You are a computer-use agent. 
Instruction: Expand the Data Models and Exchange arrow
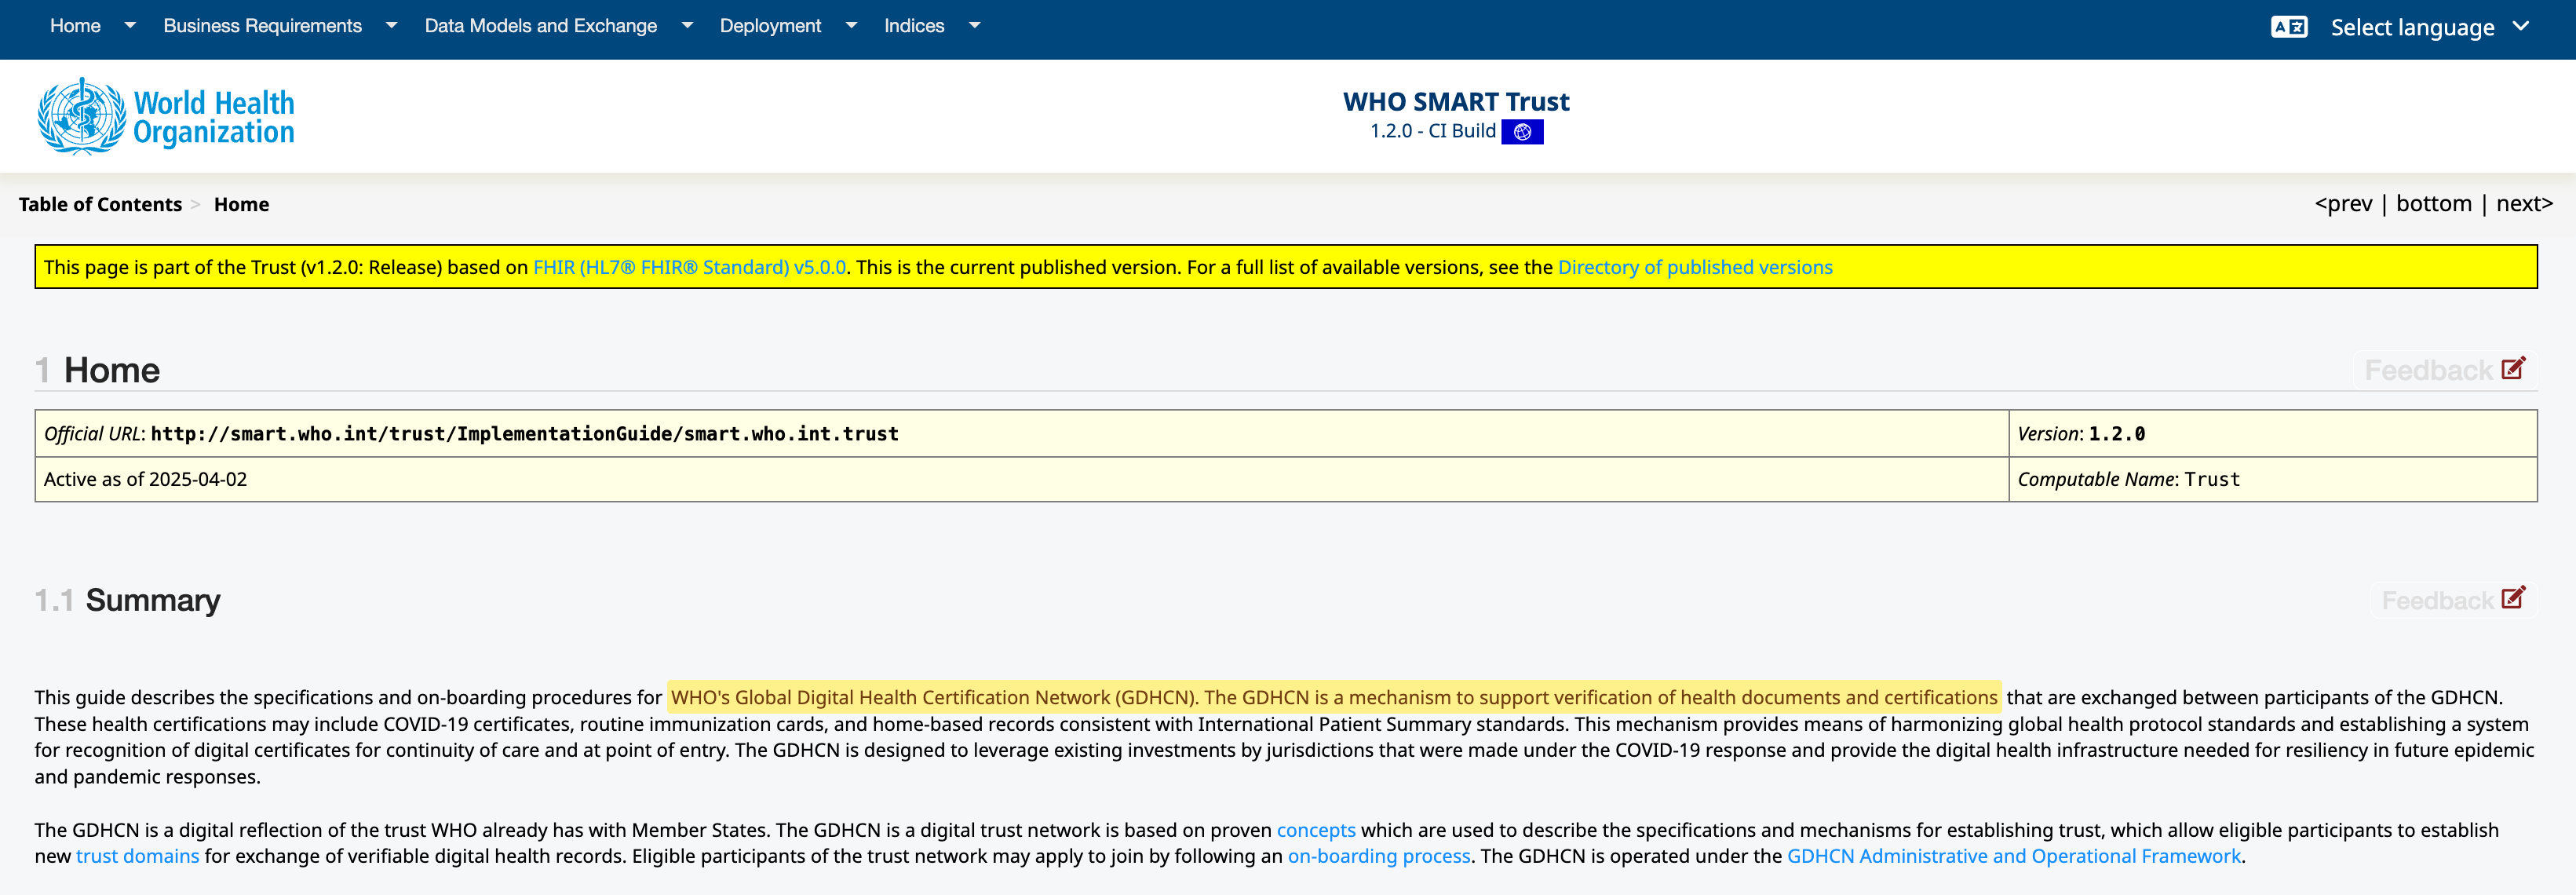pyautogui.click(x=687, y=26)
